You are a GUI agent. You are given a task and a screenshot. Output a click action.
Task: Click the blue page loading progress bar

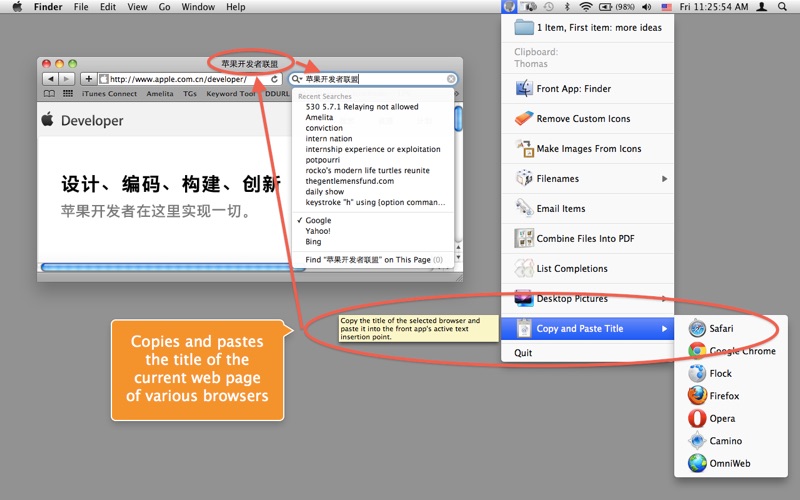pyautogui.click(x=172, y=267)
